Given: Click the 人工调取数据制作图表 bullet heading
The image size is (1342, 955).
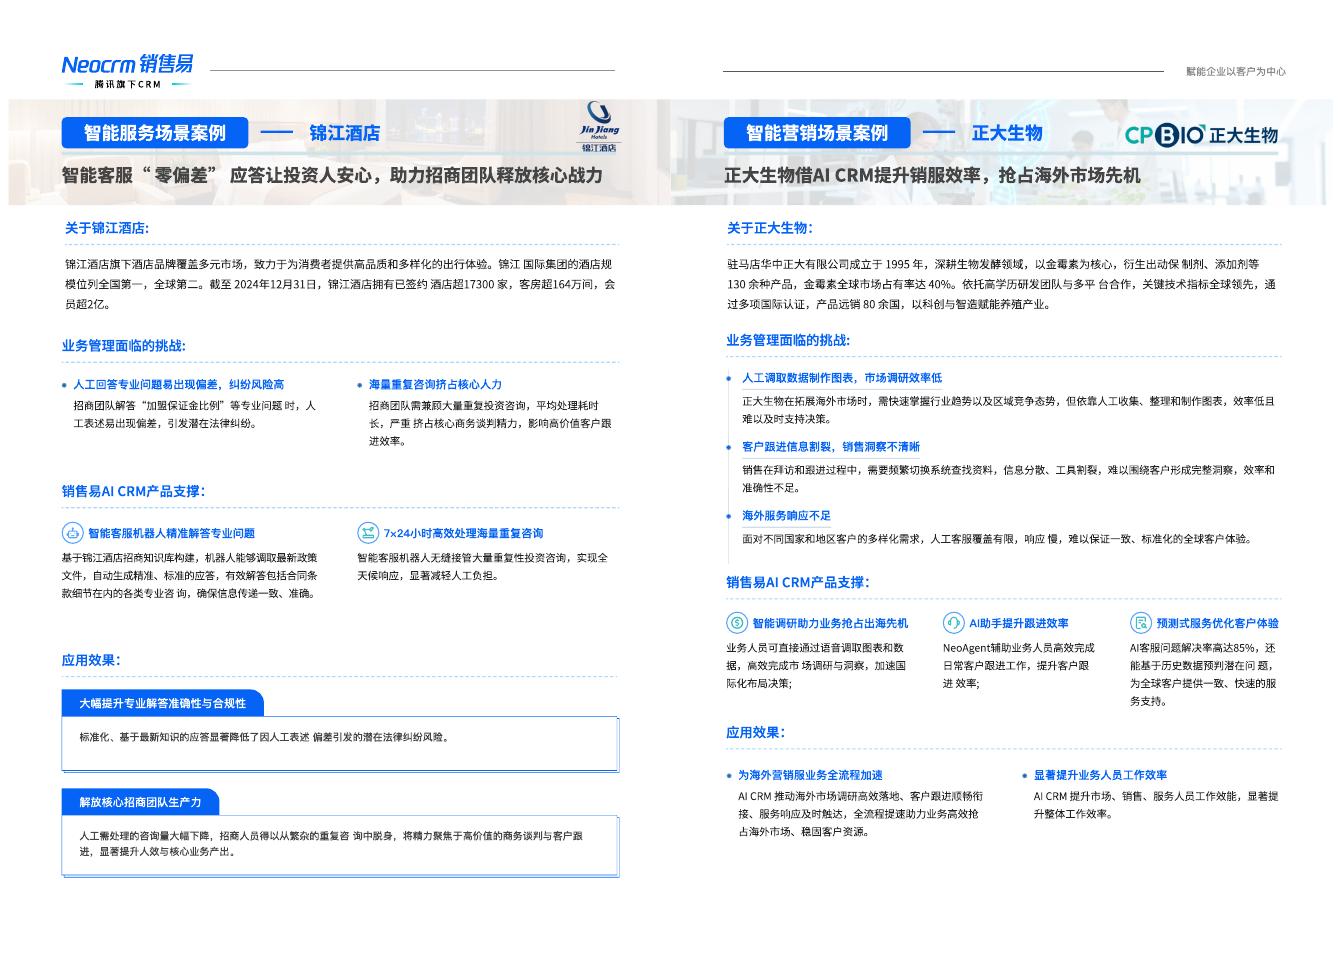Looking at the screenshot, I should (841, 378).
